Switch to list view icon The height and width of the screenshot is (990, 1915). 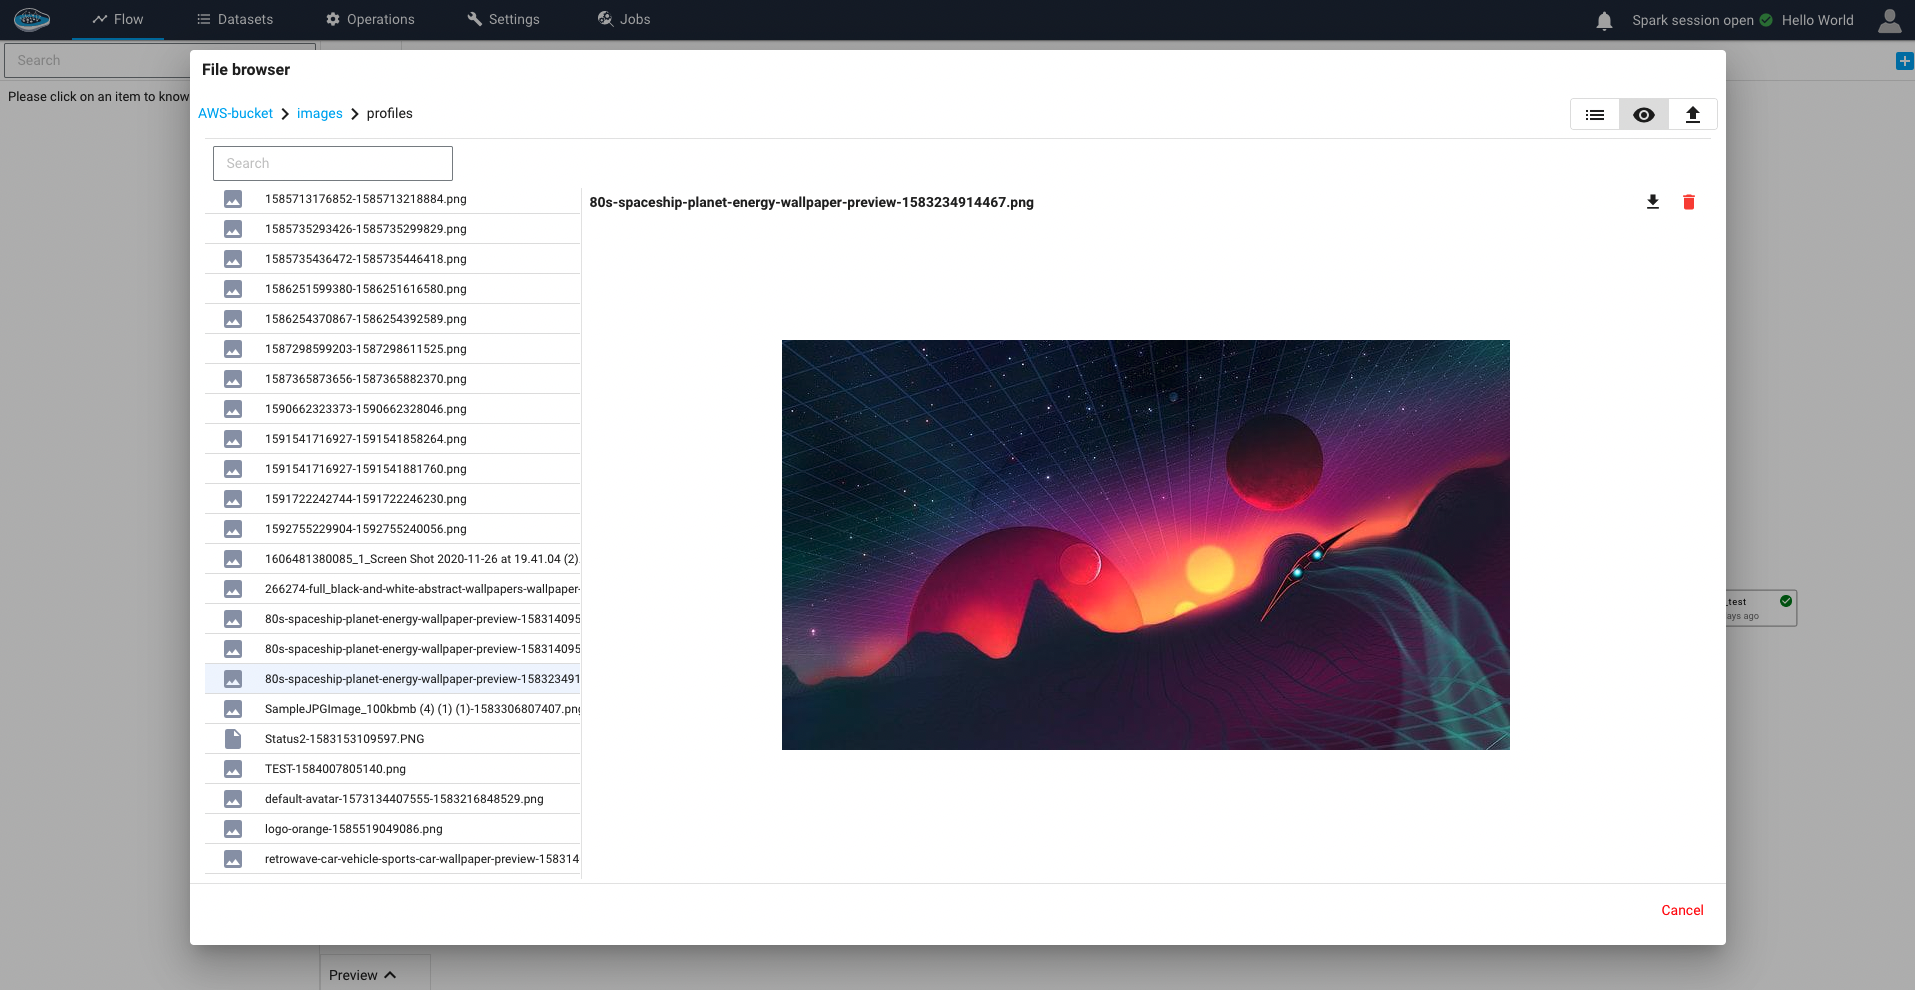[1595, 115]
